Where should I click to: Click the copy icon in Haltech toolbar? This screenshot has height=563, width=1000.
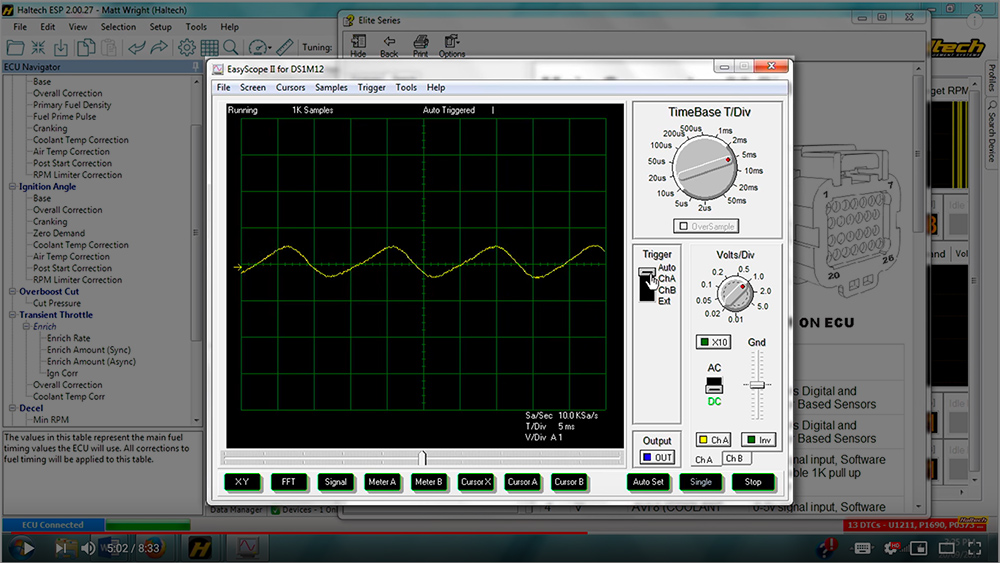coord(85,47)
